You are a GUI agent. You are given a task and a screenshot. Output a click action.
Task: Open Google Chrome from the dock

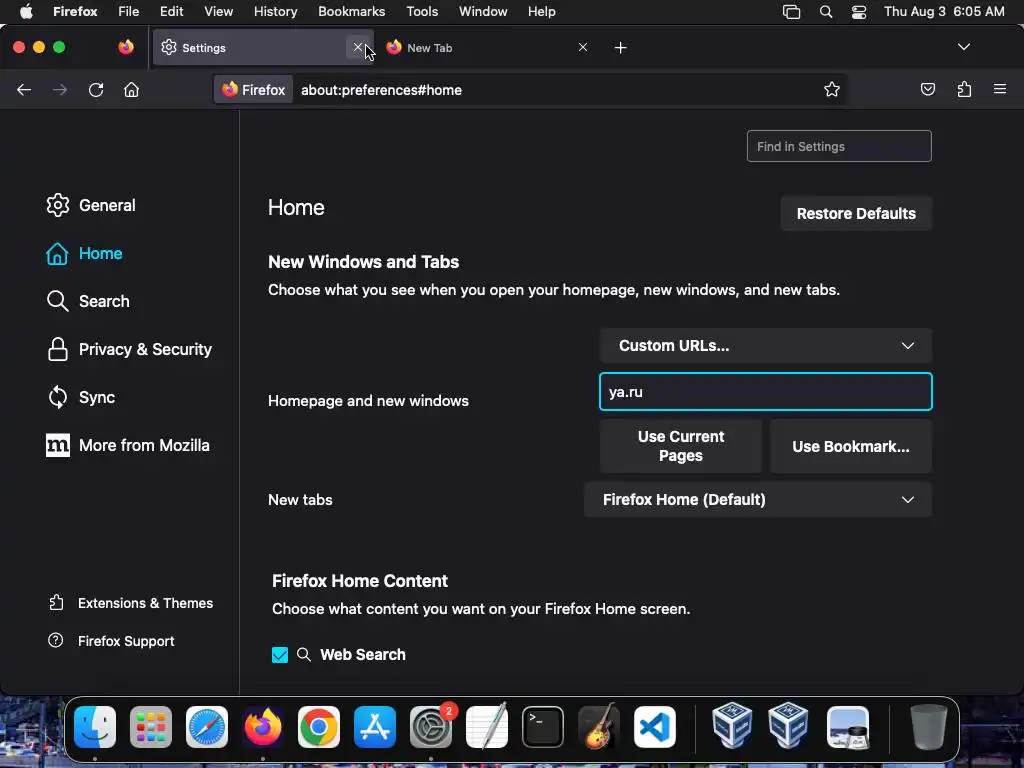pos(319,727)
